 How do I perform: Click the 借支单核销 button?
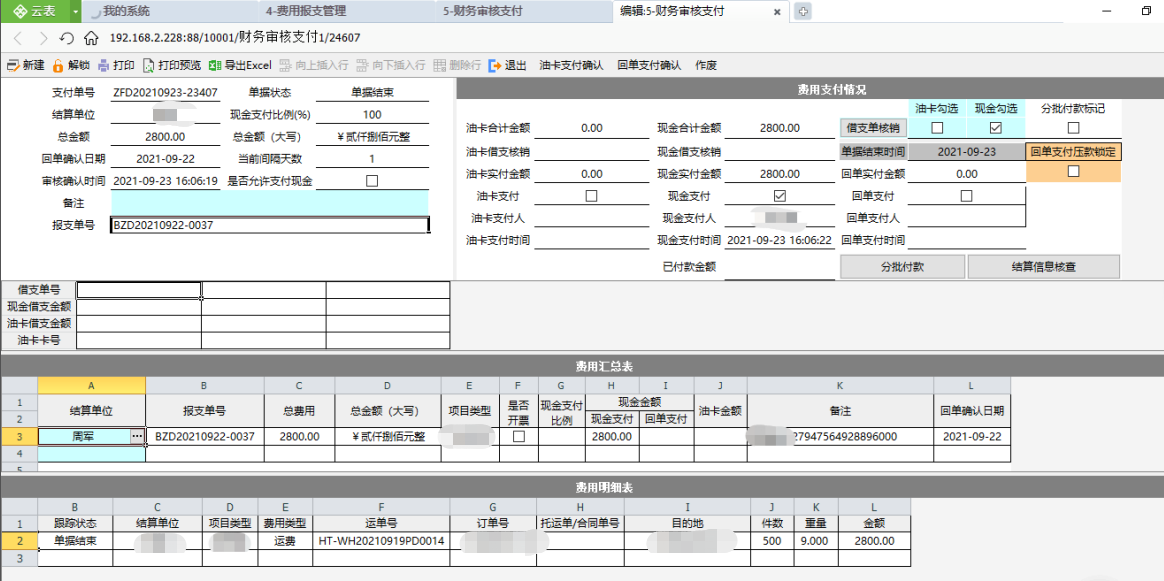tap(873, 128)
